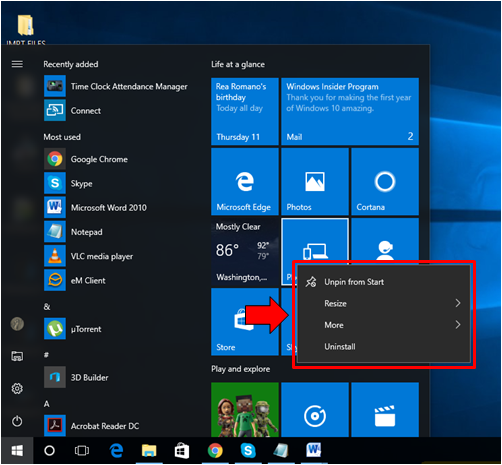Viewport: 502px width, 465px height.
Task: Open Edge from the taskbar
Action: coord(116,451)
